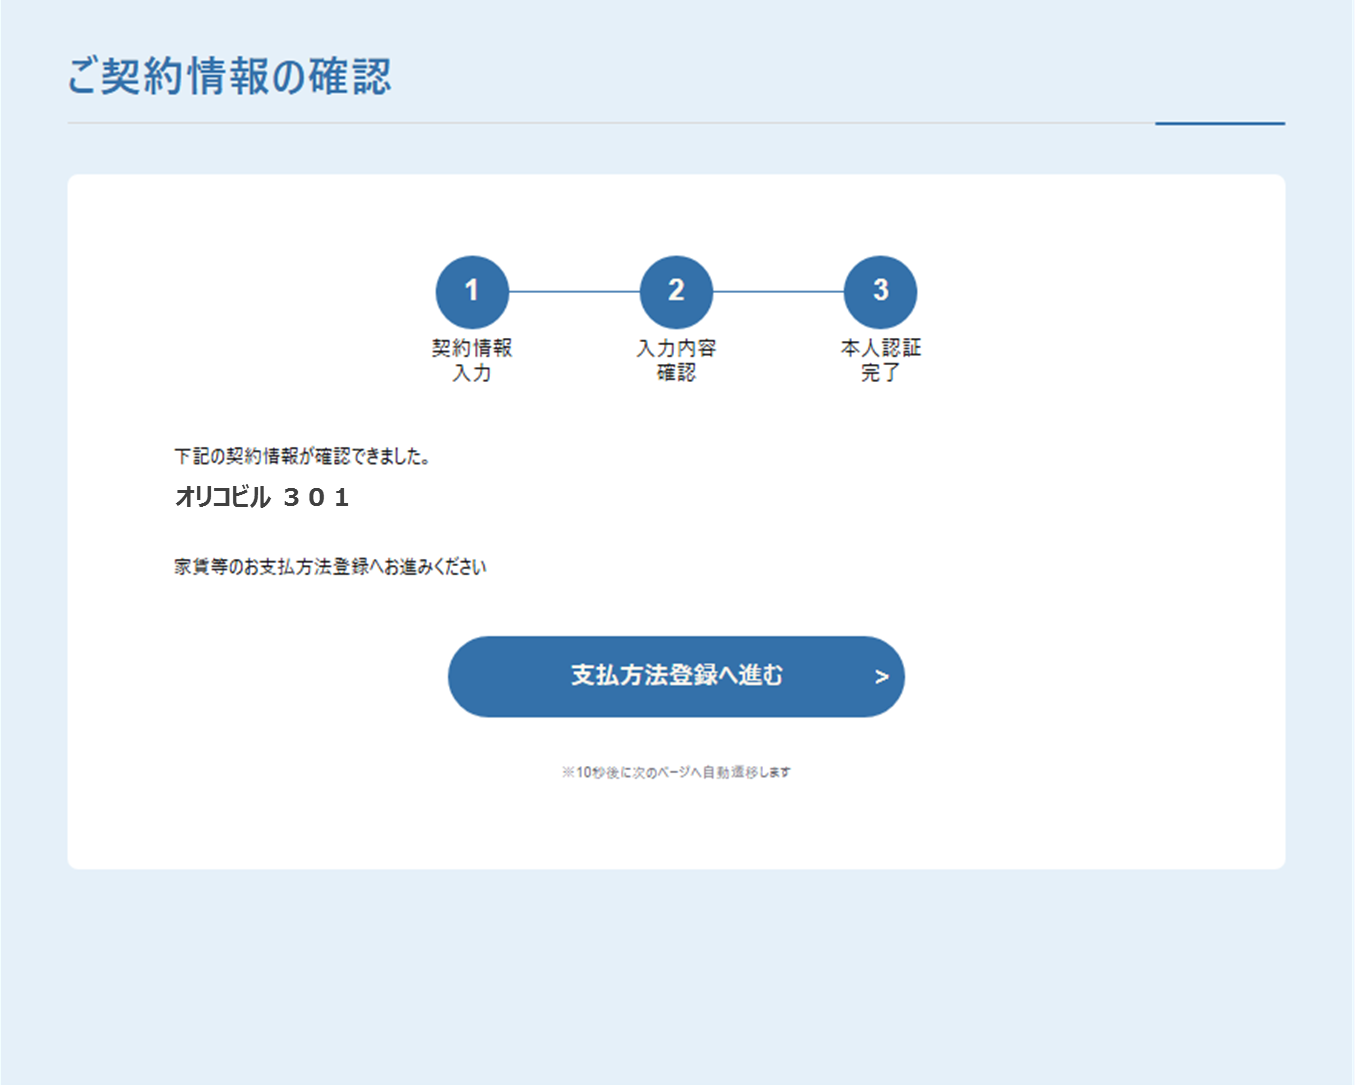Click the step 3 circle icon

(880, 291)
